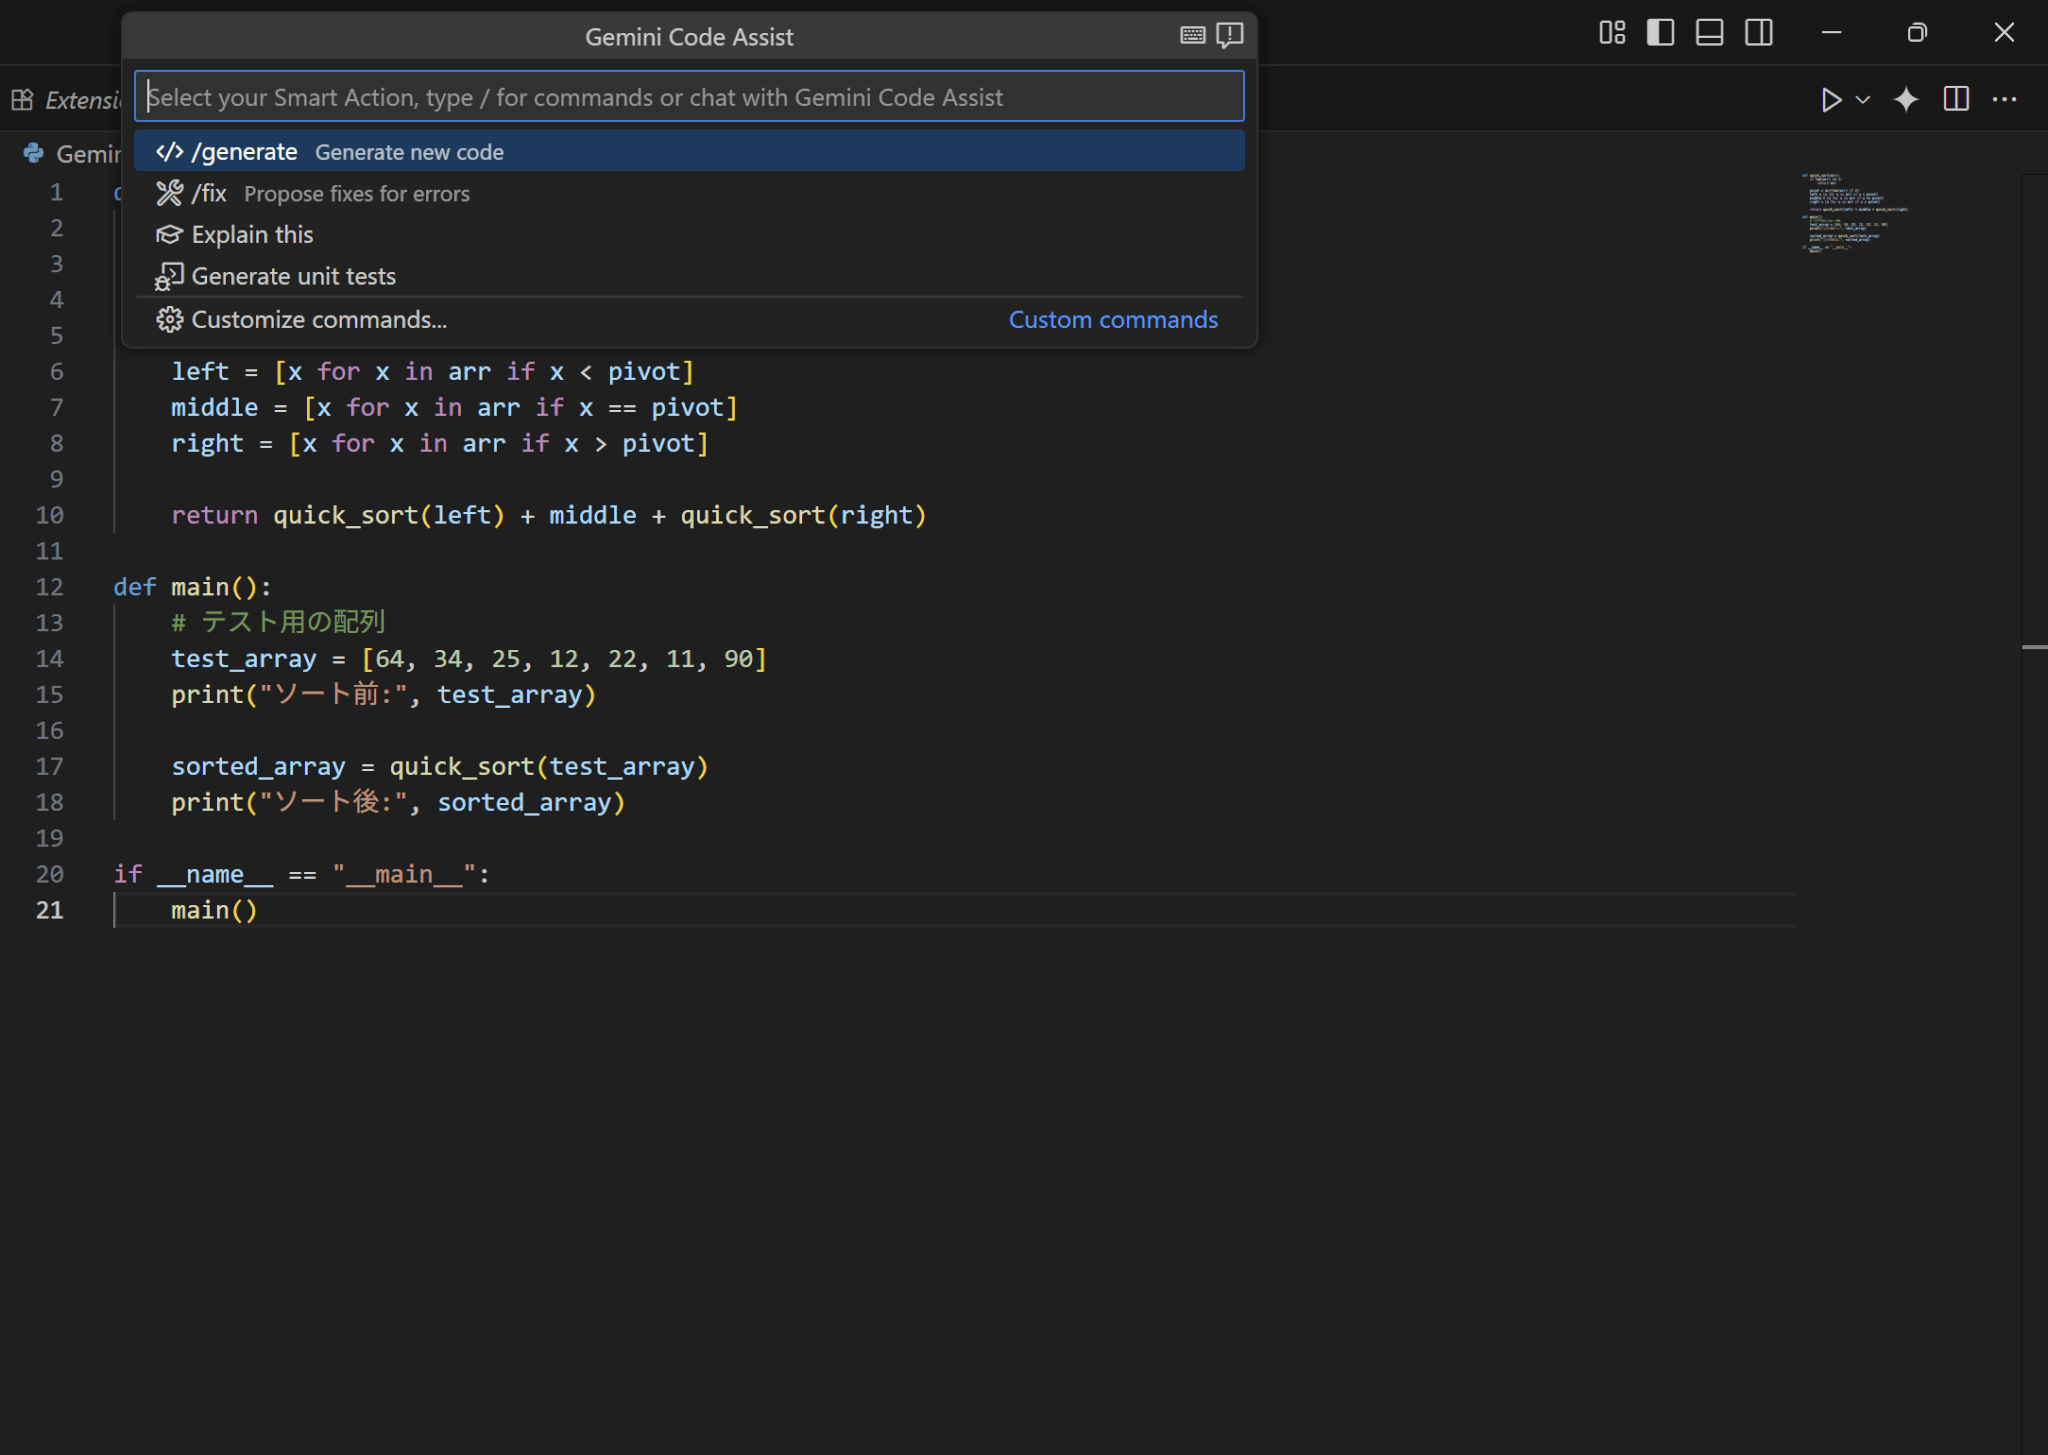Screen dimensions: 2048x1455
Task: Click the code brackets icon beside /generate
Action: pyautogui.click(x=169, y=151)
